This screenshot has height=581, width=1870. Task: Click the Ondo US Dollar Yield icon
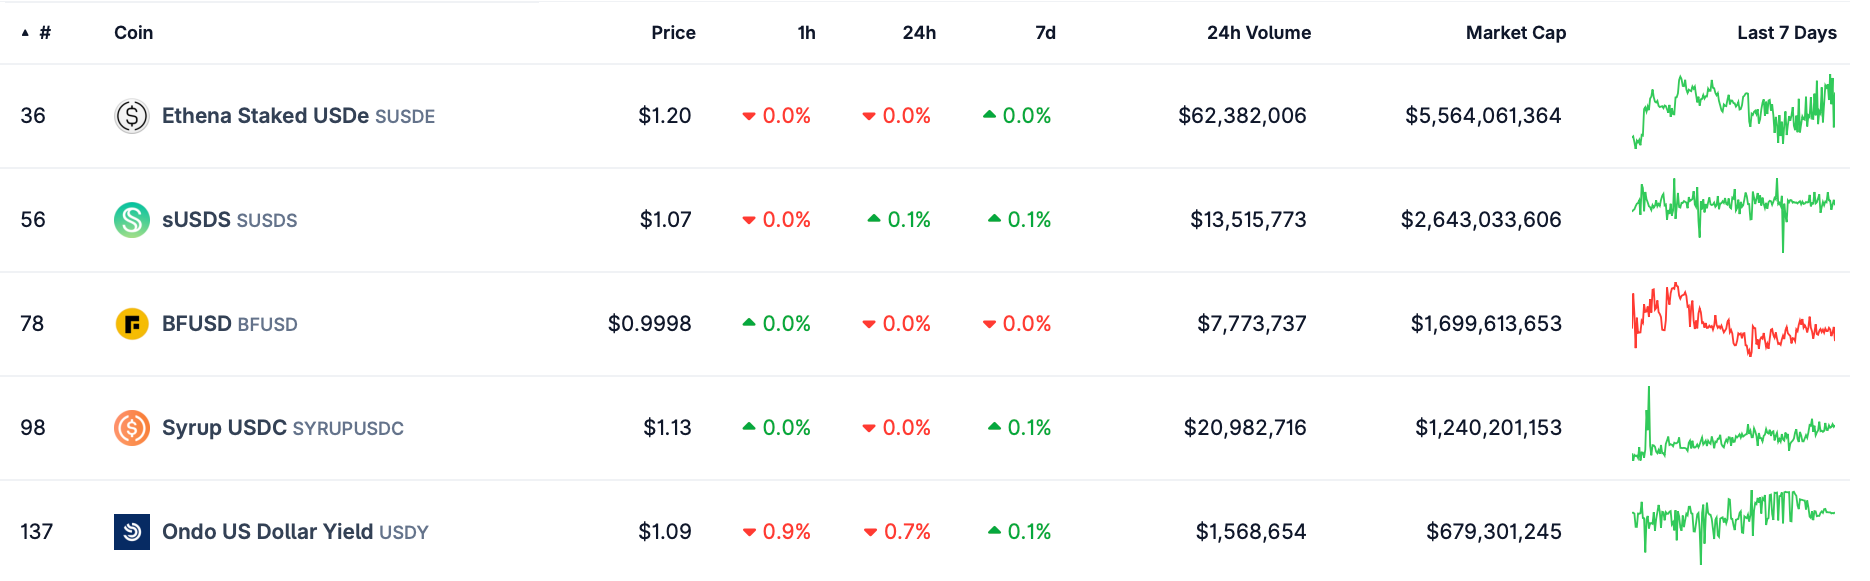[132, 532]
